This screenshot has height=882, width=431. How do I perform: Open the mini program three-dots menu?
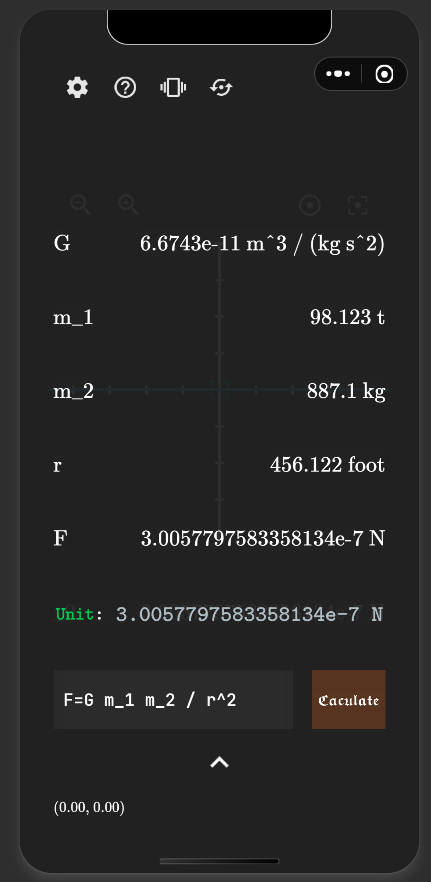(338, 74)
